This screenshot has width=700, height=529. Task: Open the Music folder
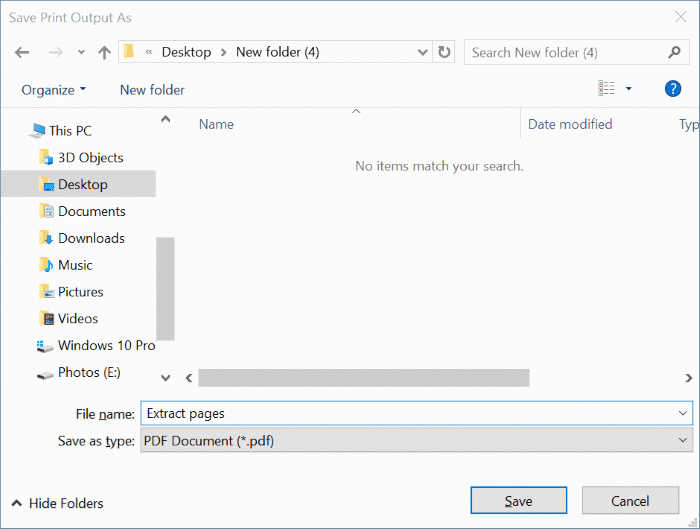point(75,265)
